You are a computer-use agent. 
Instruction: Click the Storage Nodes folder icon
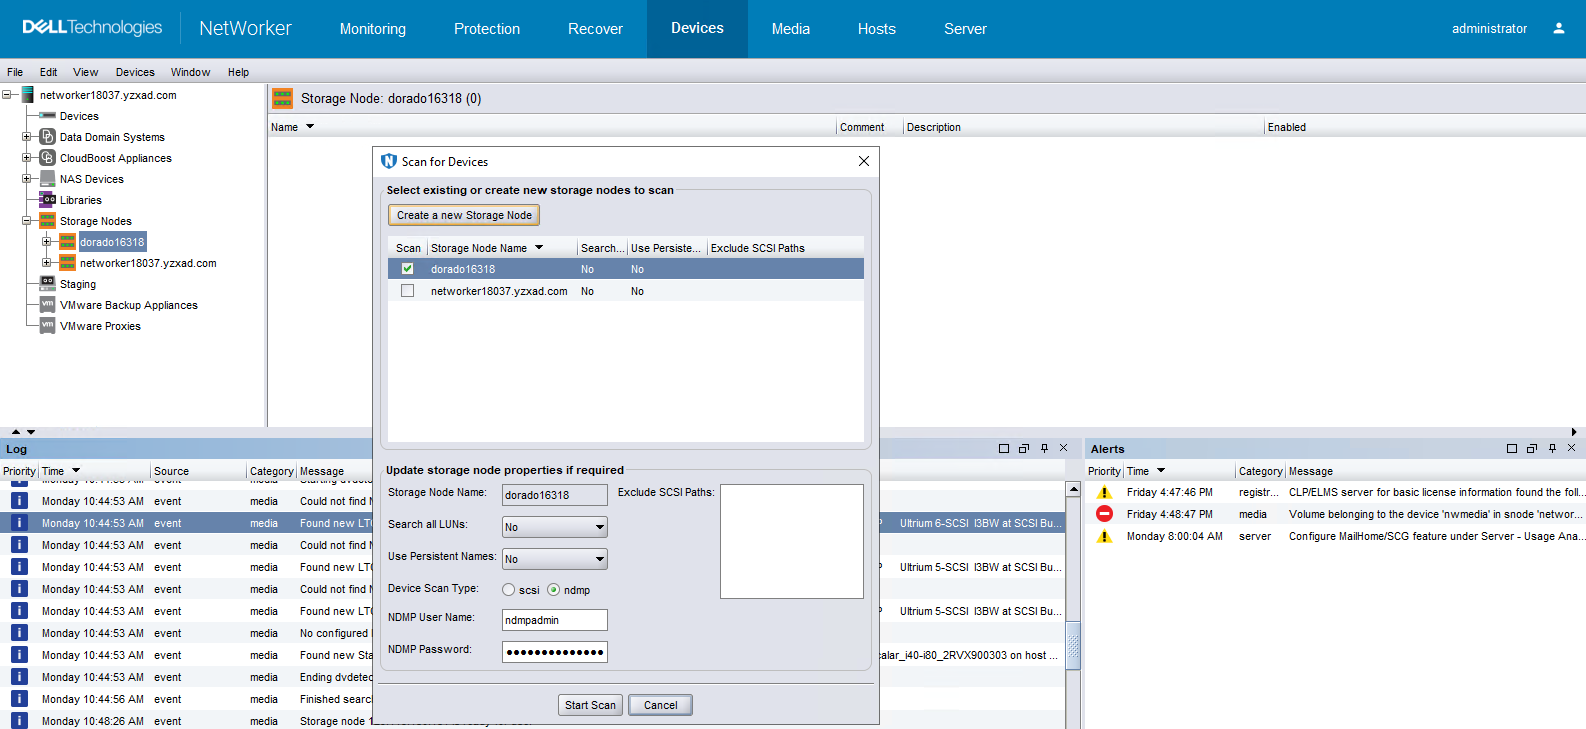pyautogui.click(x=47, y=221)
